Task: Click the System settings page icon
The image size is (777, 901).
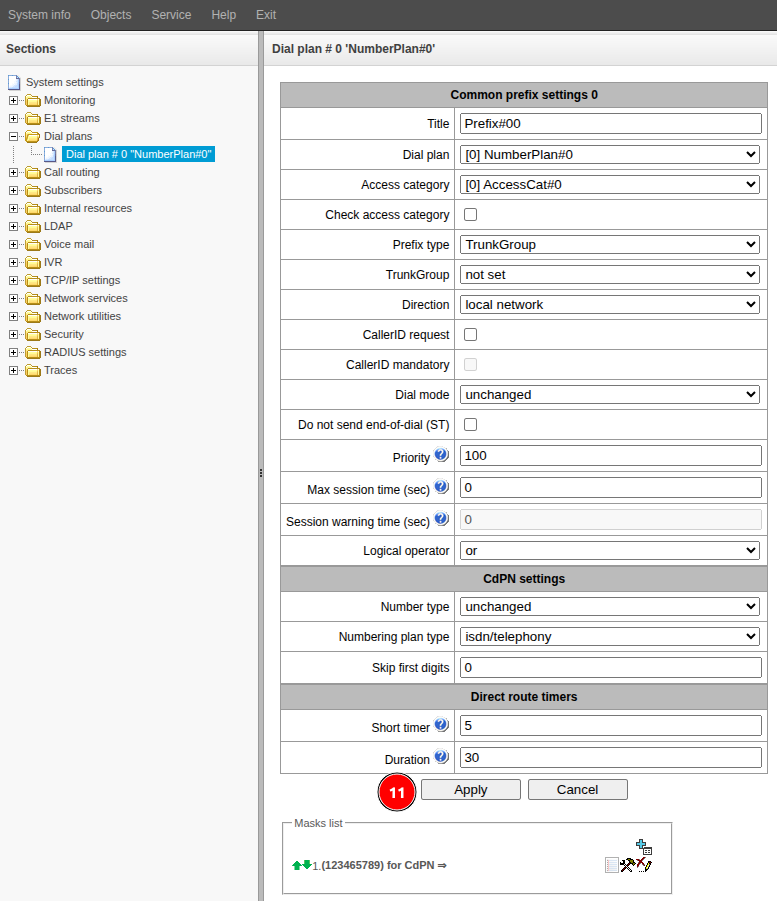Action: point(14,83)
